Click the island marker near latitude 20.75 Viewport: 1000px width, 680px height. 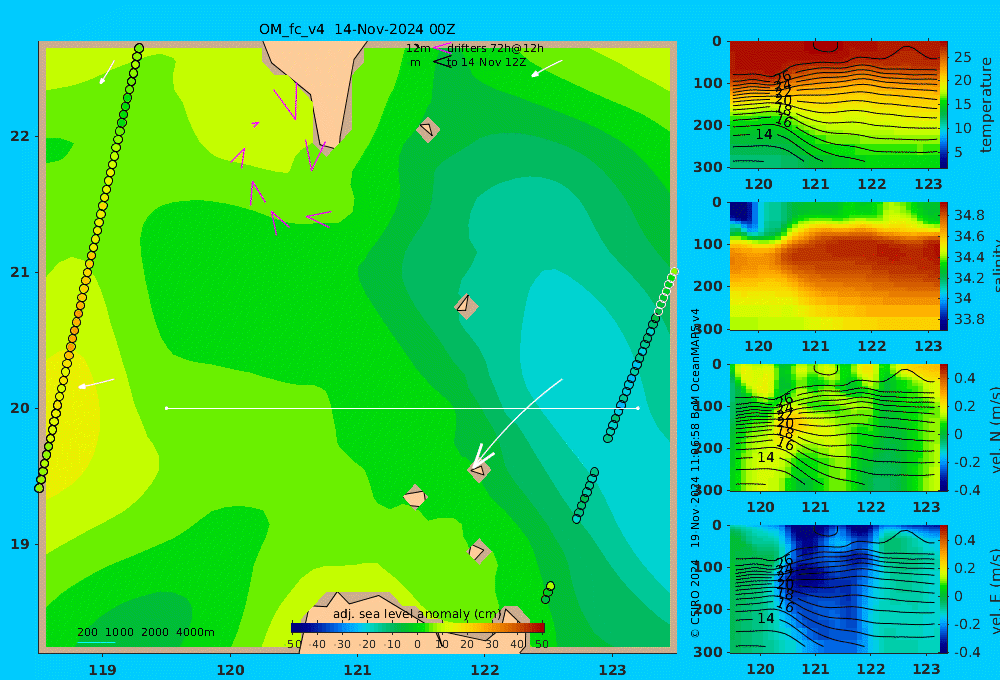point(466,306)
